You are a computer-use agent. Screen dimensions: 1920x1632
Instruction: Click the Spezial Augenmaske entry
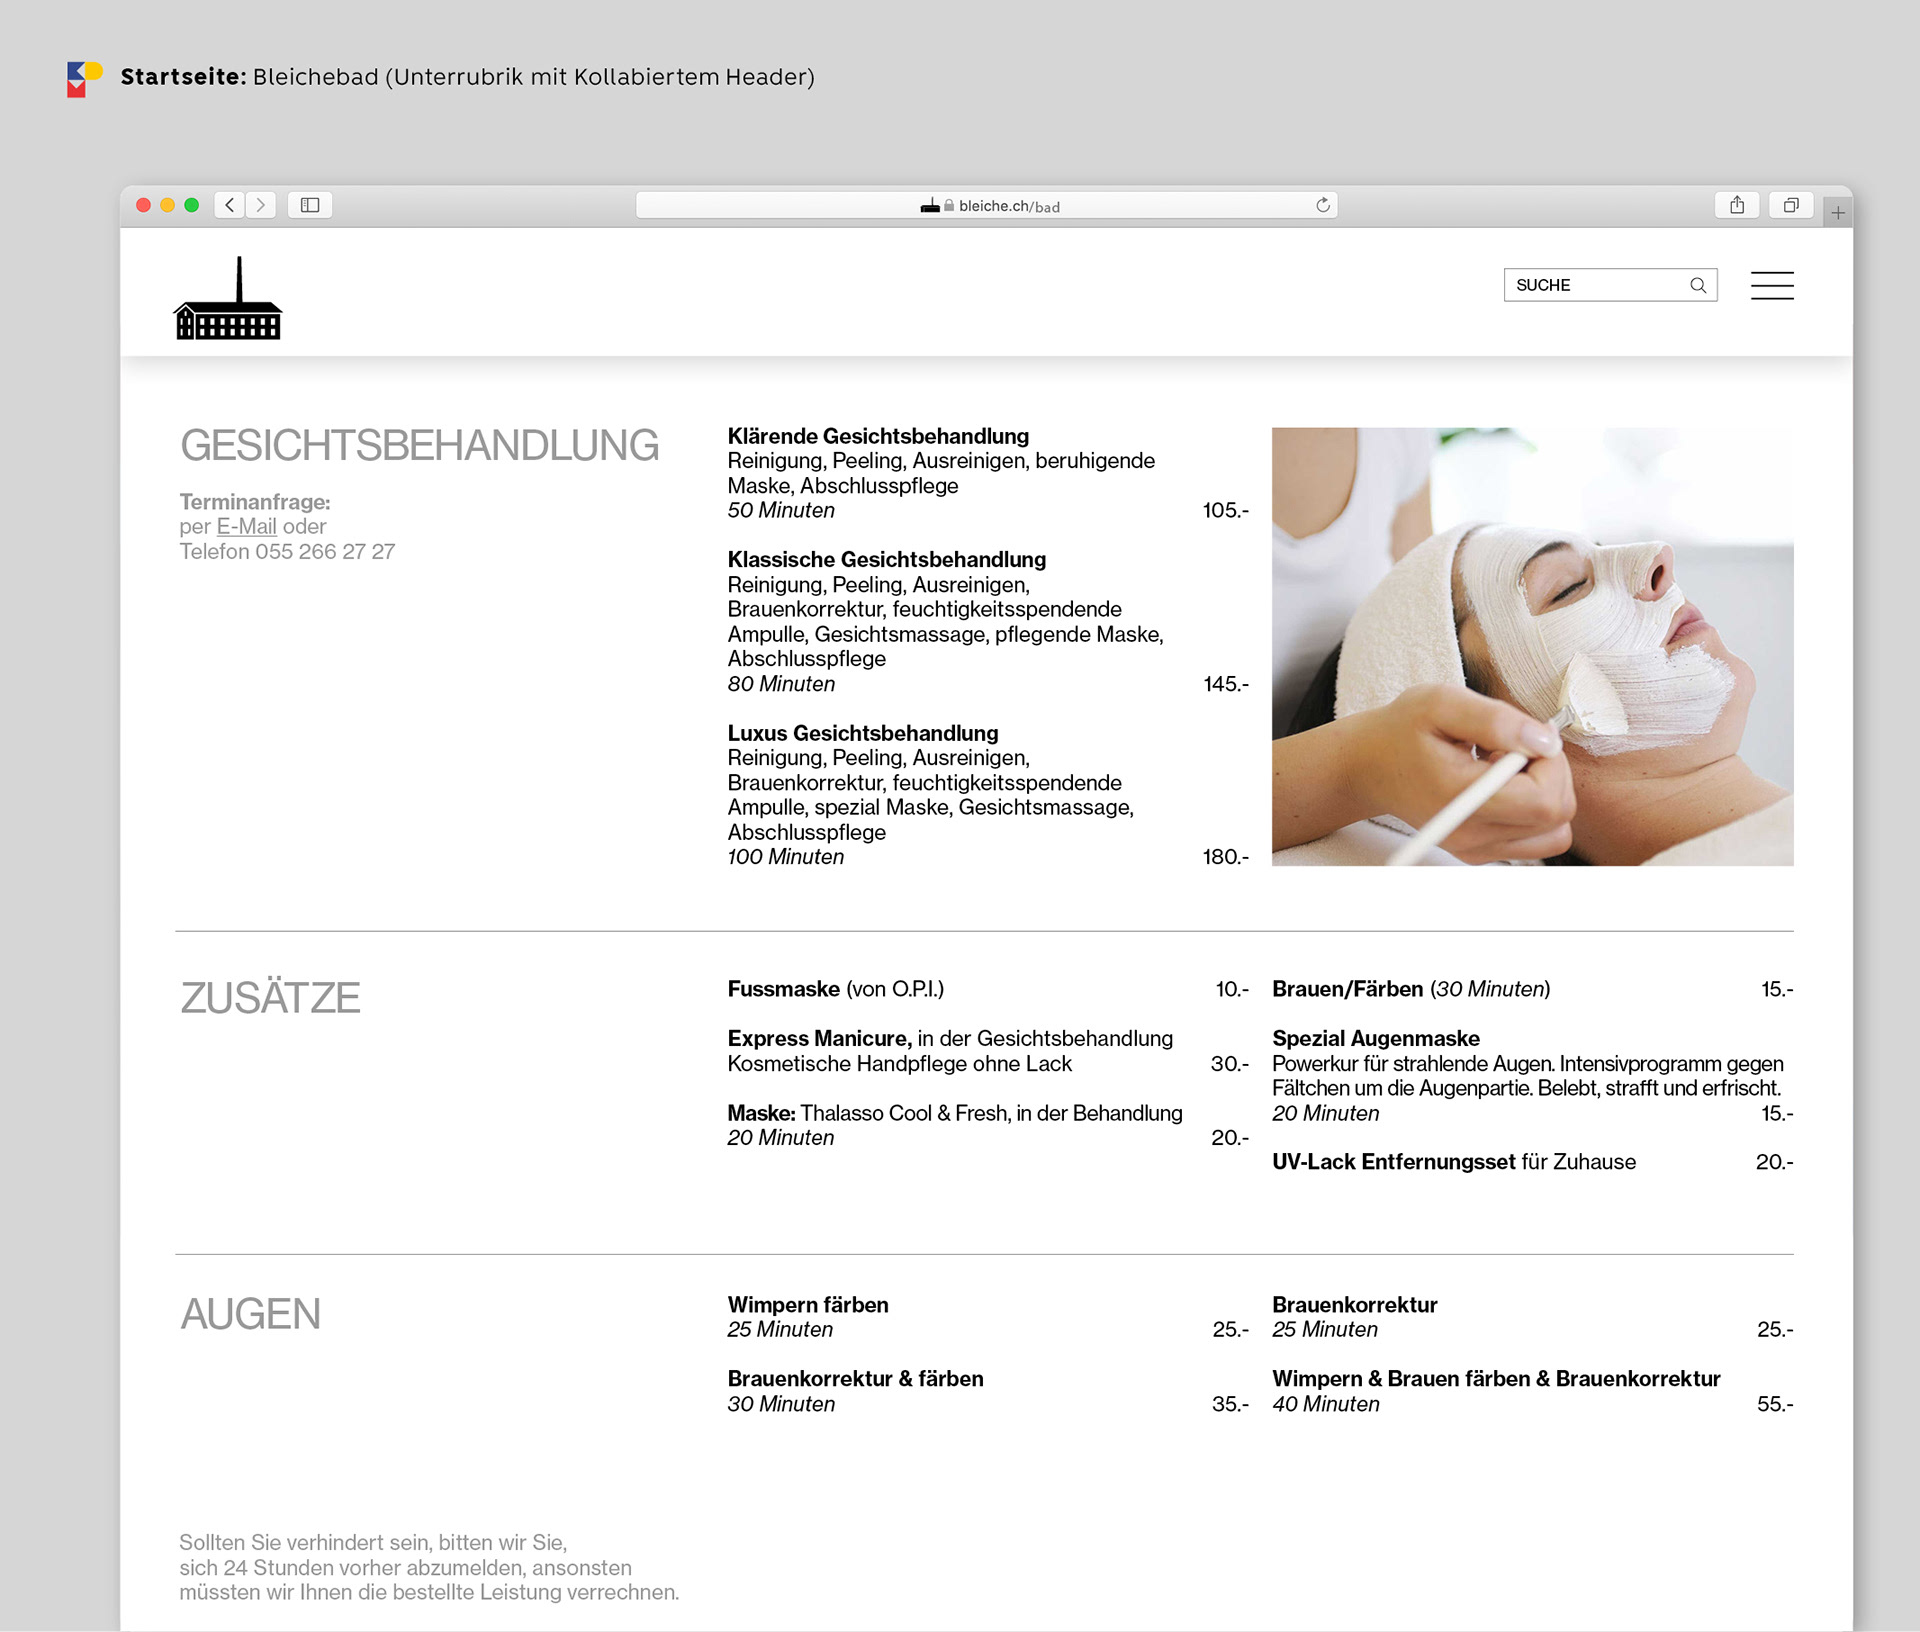[1376, 1038]
